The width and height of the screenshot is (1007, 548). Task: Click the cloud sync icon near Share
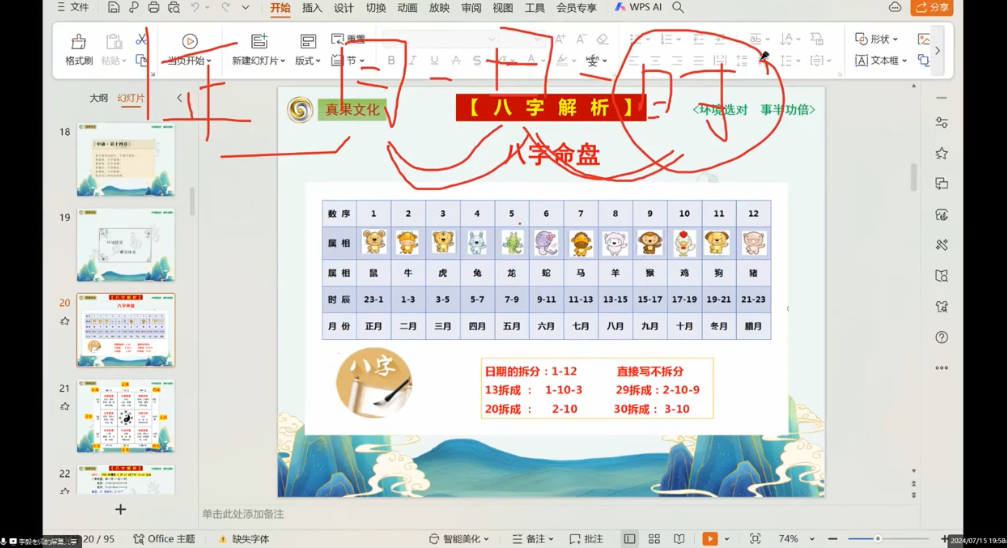coord(895,8)
